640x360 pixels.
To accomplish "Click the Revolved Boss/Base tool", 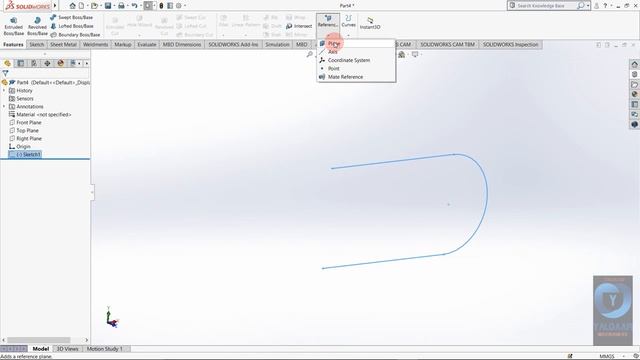I will (x=37, y=26).
